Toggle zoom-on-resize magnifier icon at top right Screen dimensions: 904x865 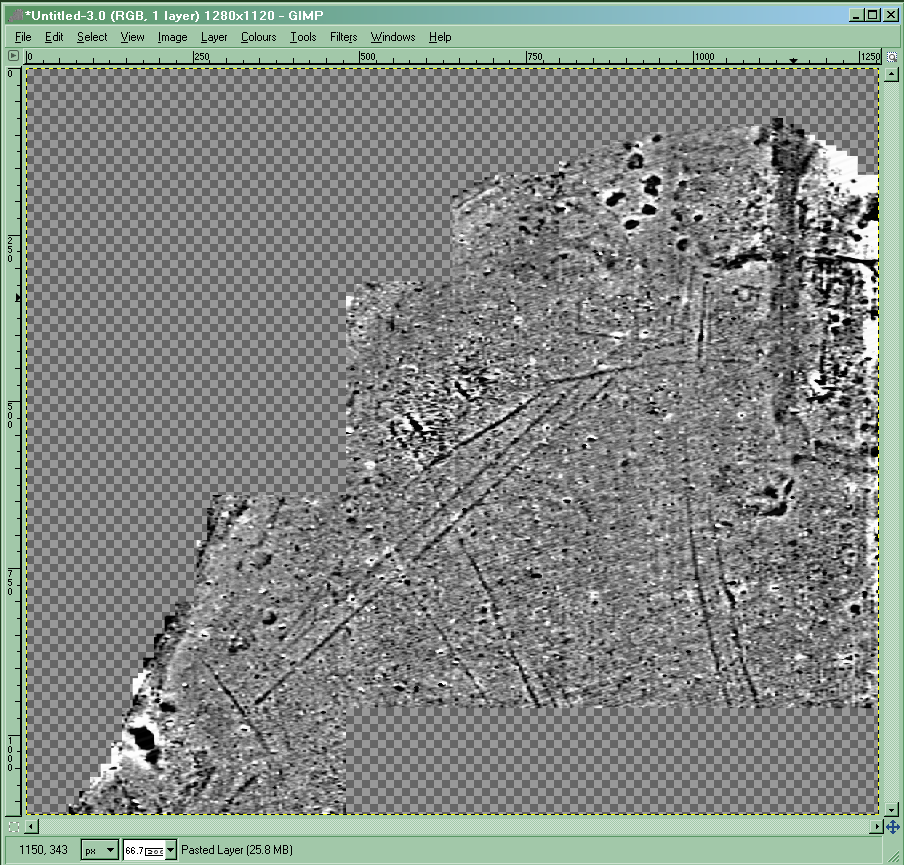pyautogui.click(x=892, y=57)
